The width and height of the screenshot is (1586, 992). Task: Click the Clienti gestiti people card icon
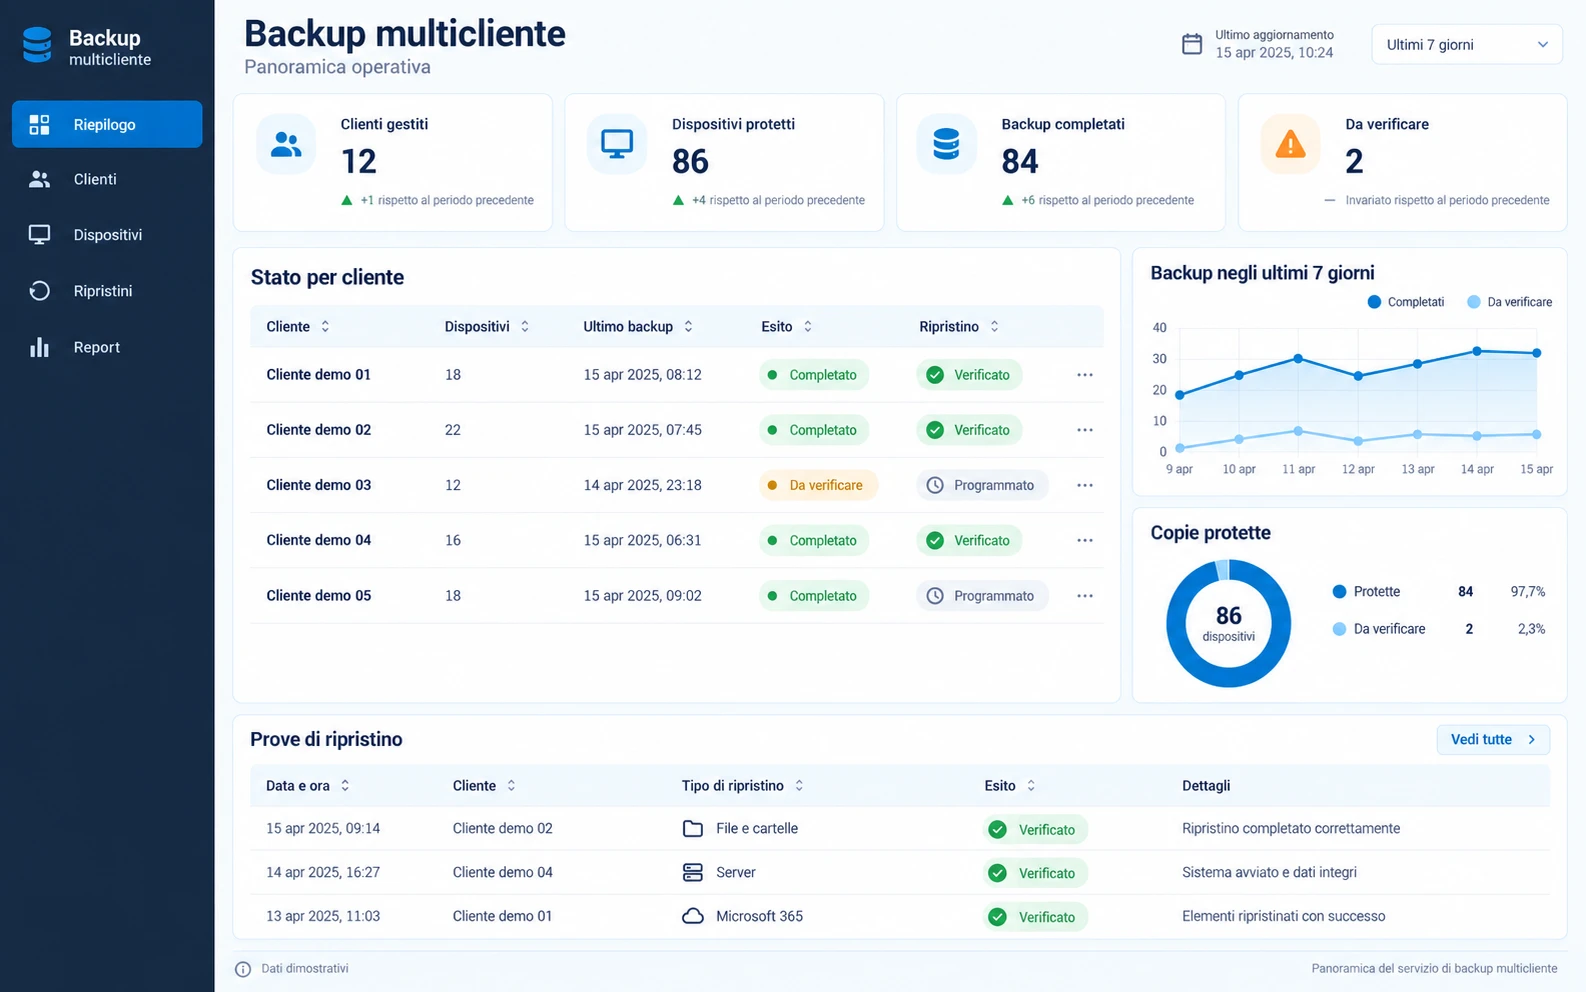click(286, 145)
